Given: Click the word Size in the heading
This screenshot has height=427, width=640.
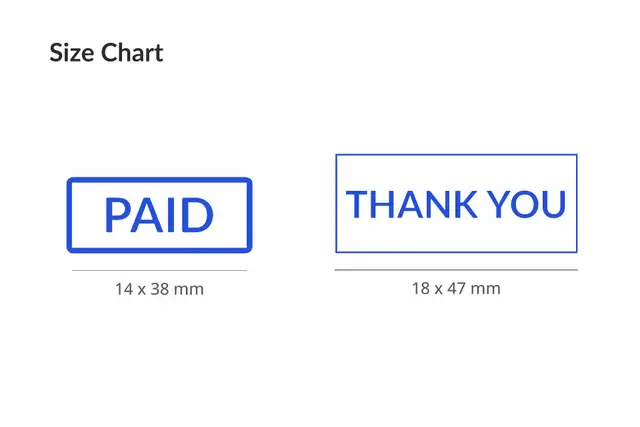Looking at the screenshot, I should pyautogui.click(x=71, y=53).
